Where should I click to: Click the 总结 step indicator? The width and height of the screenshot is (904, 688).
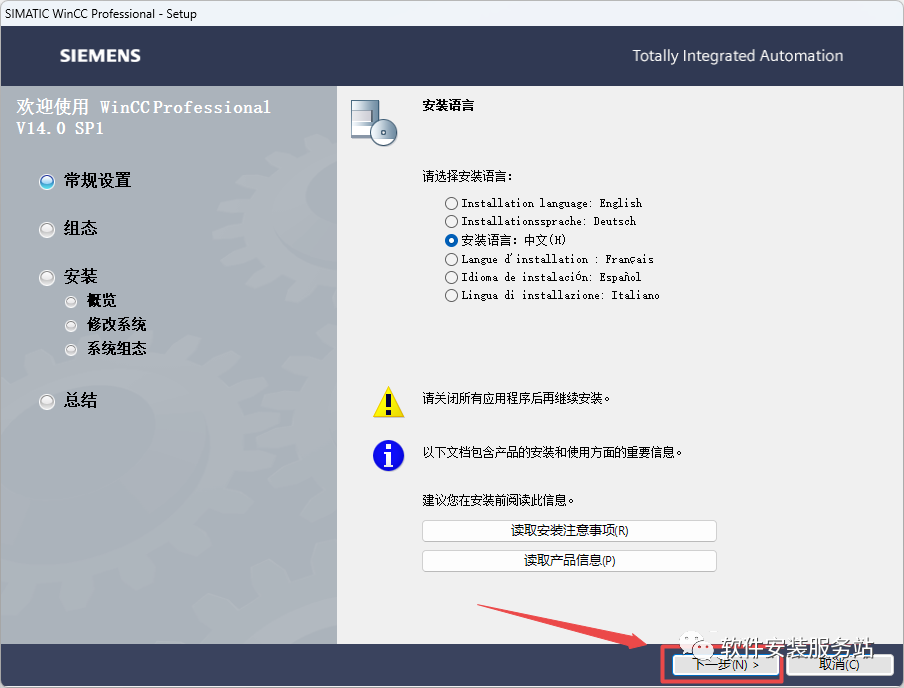click(x=47, y=401)
